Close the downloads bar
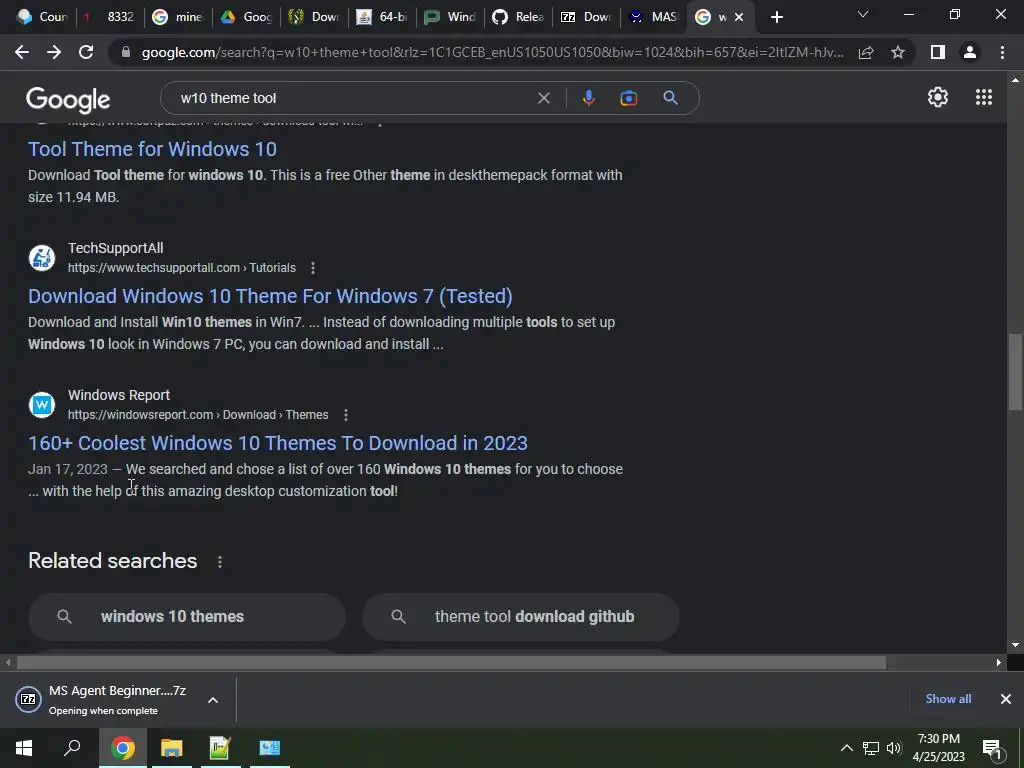Screen dimensions: 1024x768 click(x=1006, y=699)
